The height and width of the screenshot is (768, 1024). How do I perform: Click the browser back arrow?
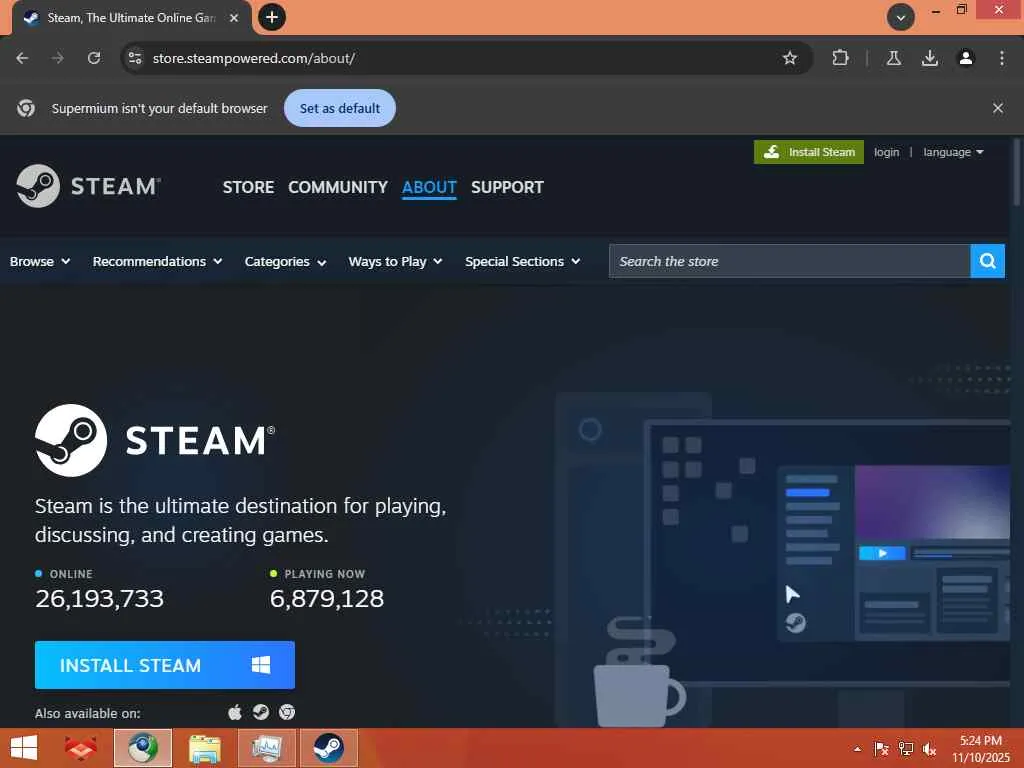(x=22, y=58)
